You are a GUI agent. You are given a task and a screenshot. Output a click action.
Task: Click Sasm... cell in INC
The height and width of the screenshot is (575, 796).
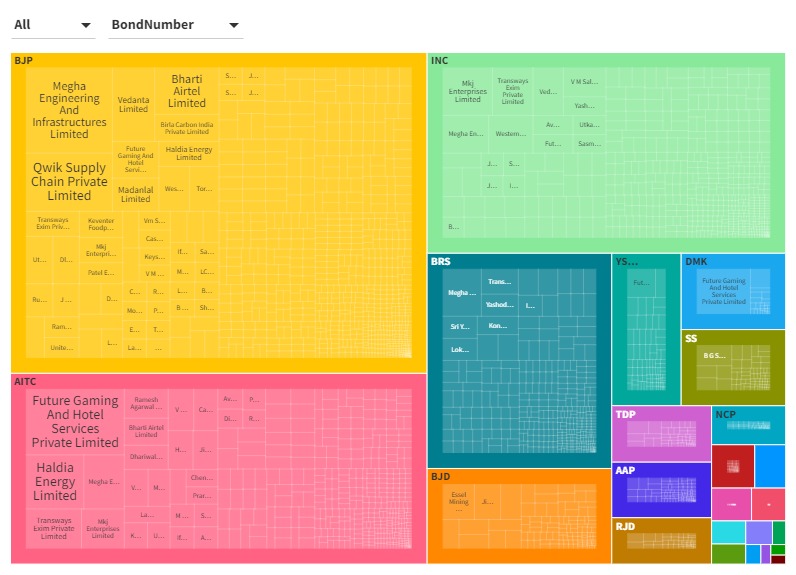coord(589,144)
